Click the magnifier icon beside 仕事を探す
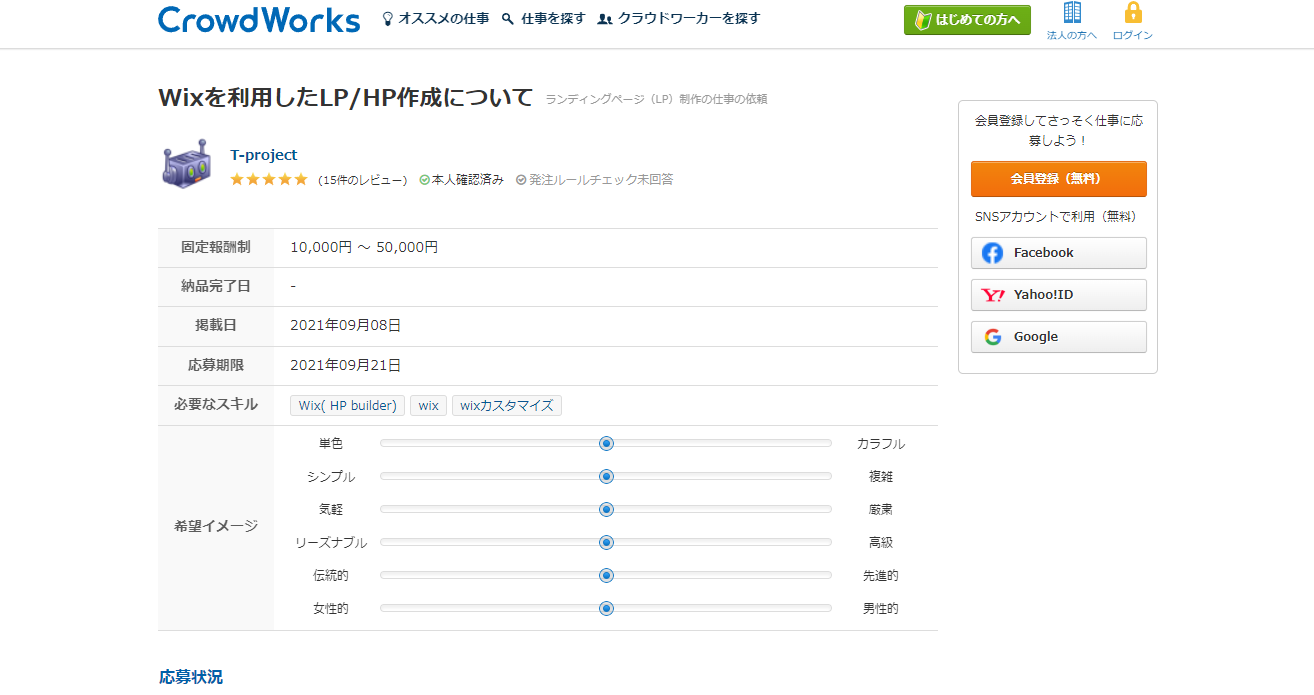 pos(508,19)
